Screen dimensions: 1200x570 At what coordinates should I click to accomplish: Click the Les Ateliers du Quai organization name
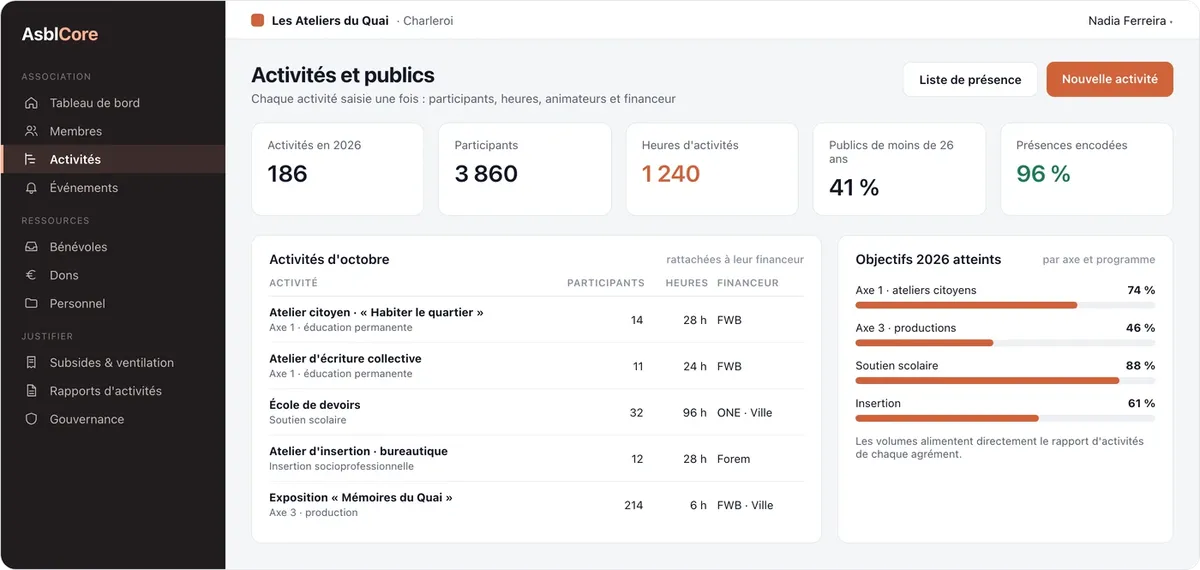click(330, 21)
